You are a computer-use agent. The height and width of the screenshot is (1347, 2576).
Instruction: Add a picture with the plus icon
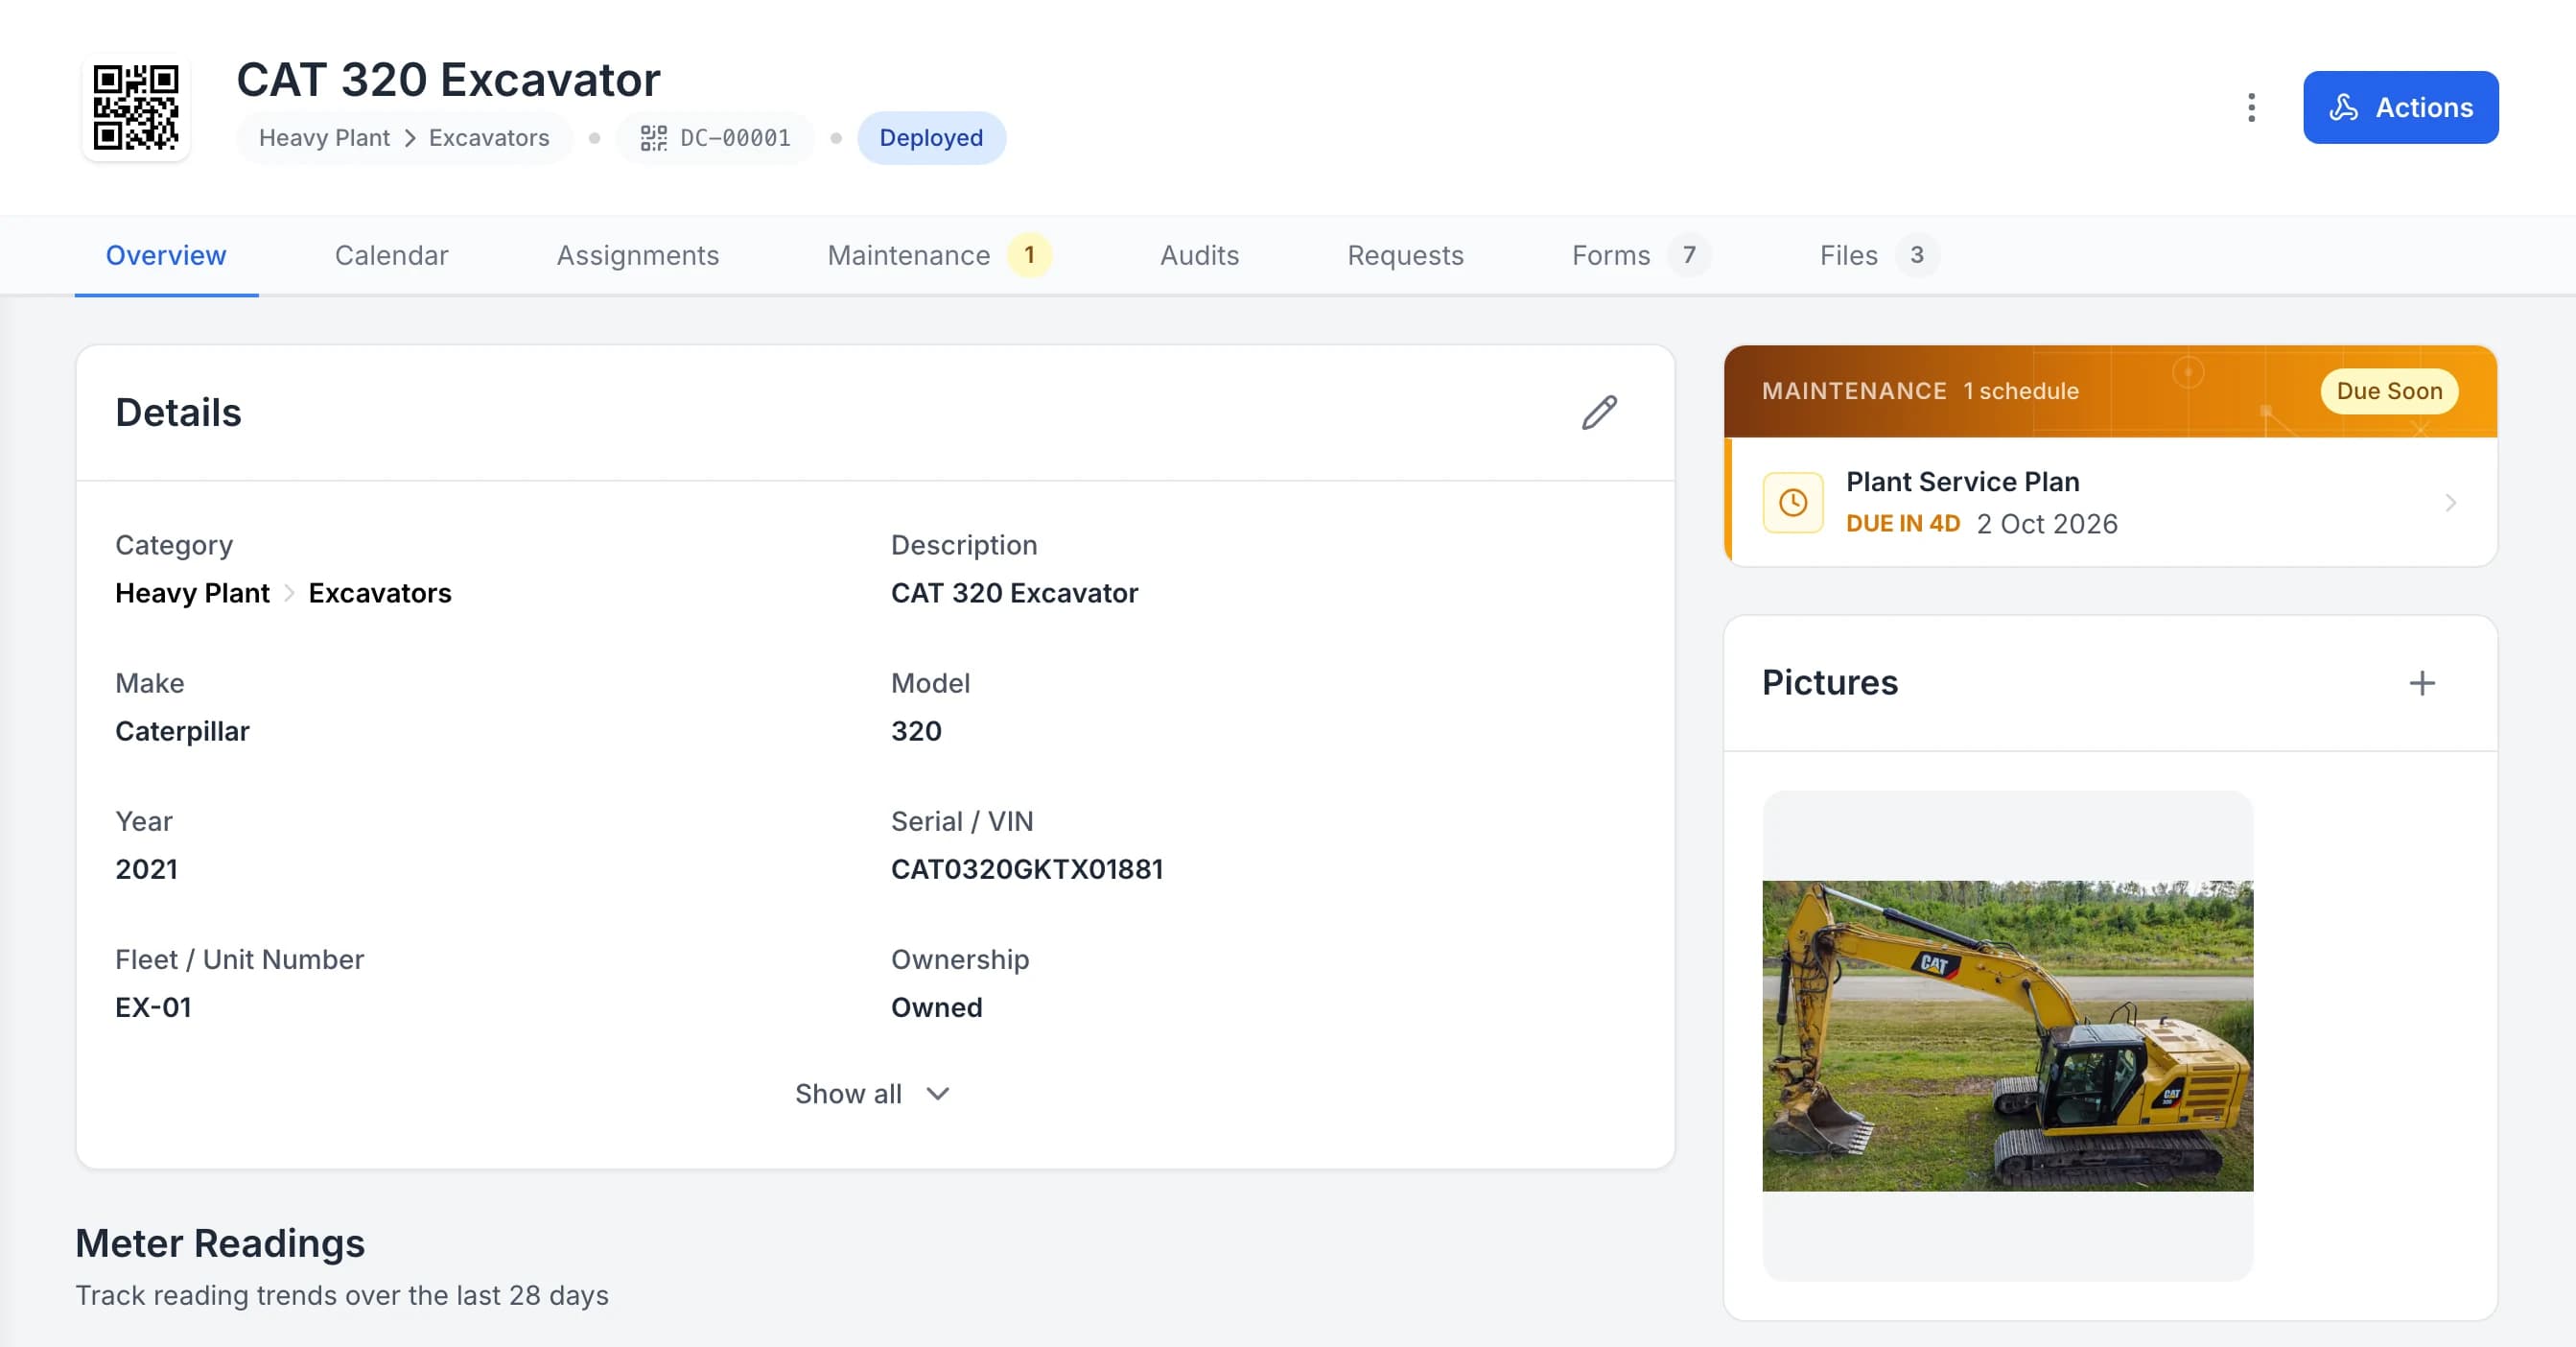click(2421, 683)
